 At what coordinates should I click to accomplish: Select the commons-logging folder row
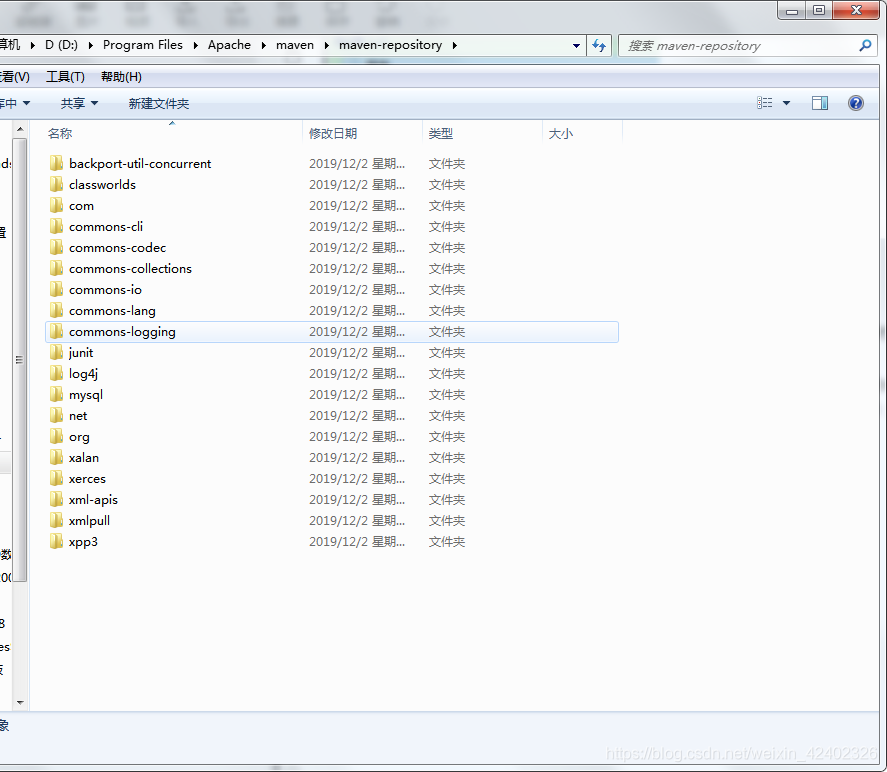(x=122, y=332)
